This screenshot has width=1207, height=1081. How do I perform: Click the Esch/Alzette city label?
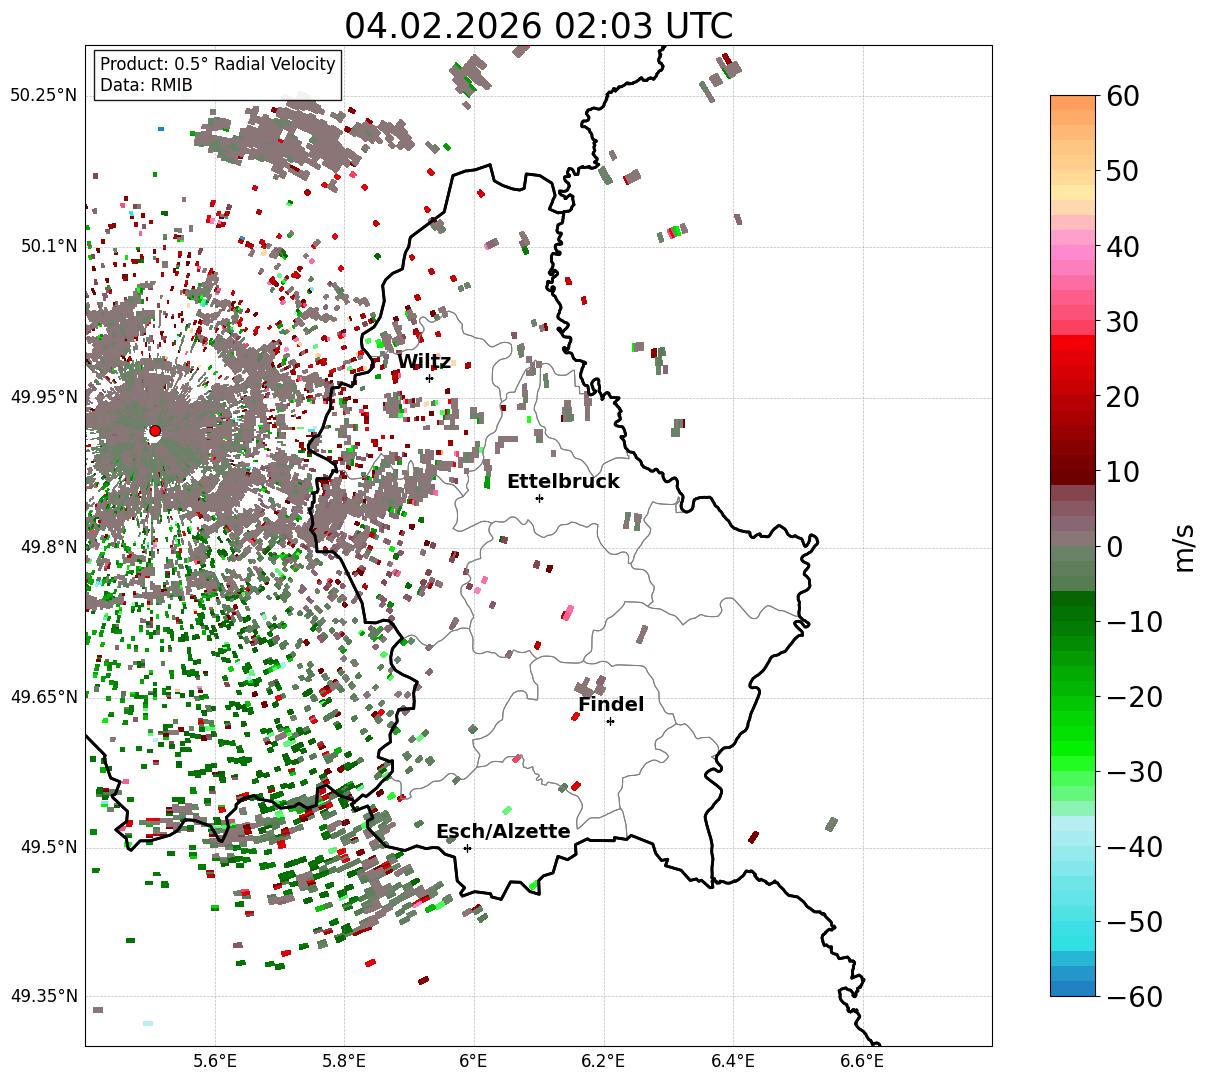coord(503,832)
